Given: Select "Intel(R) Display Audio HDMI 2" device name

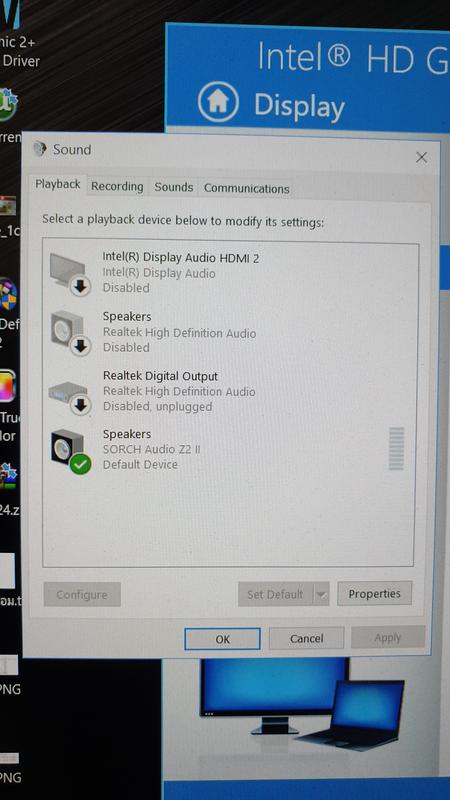Looking at the screenshot, I should [x=181, y=258].
